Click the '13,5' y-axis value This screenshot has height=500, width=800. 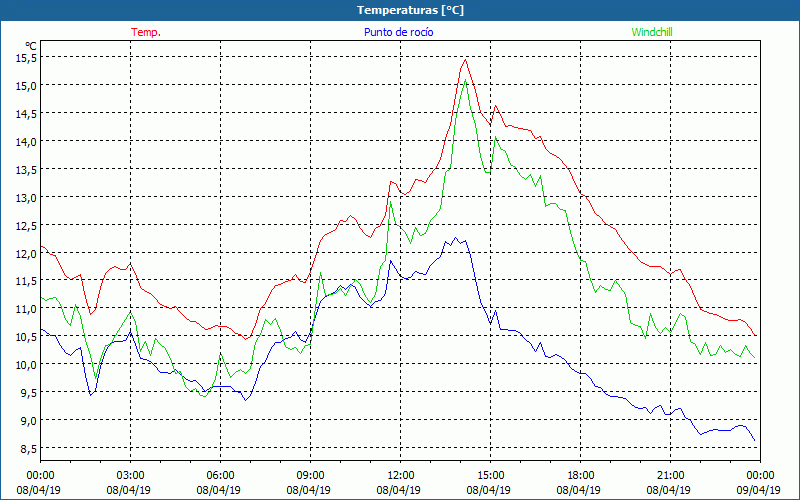[27, 170]
